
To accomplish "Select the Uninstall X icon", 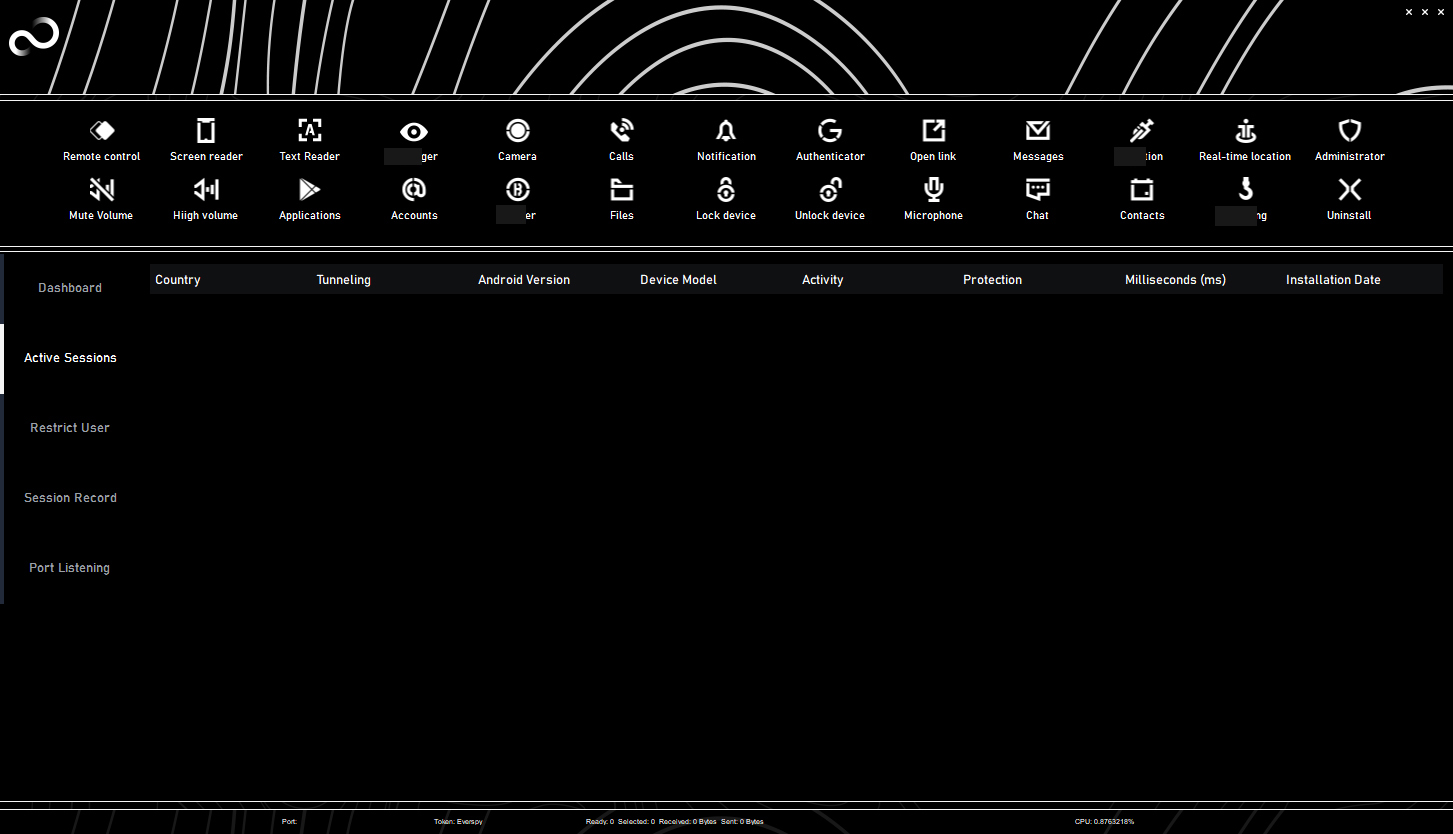I will [x=1350, y=190].
